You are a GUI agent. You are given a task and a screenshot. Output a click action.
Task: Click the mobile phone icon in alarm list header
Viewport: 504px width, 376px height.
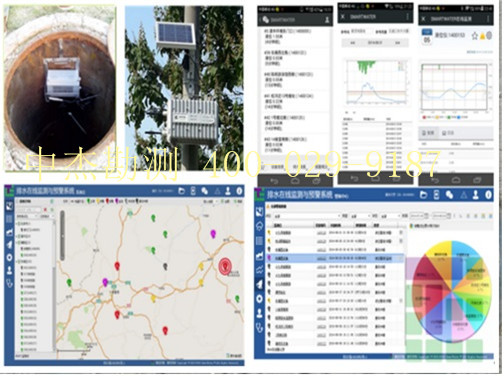click(437, 195)
